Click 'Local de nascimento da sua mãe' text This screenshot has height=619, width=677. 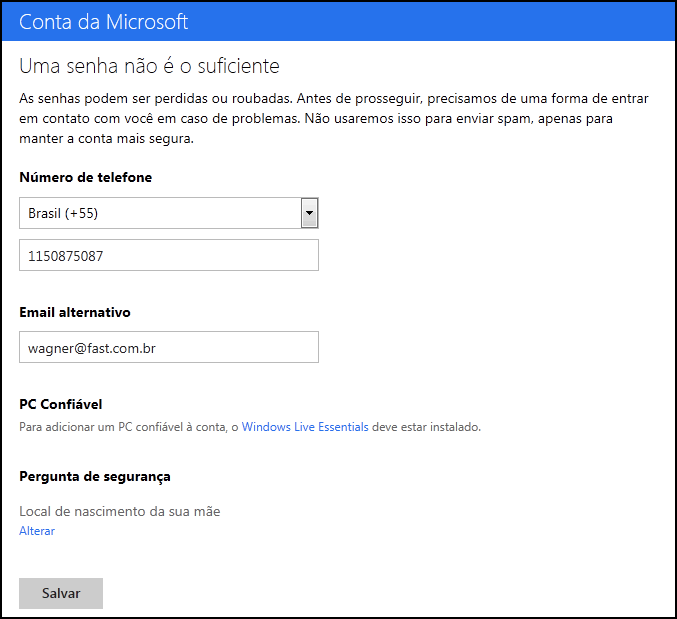pyautogui.click(x=120, y=512)
